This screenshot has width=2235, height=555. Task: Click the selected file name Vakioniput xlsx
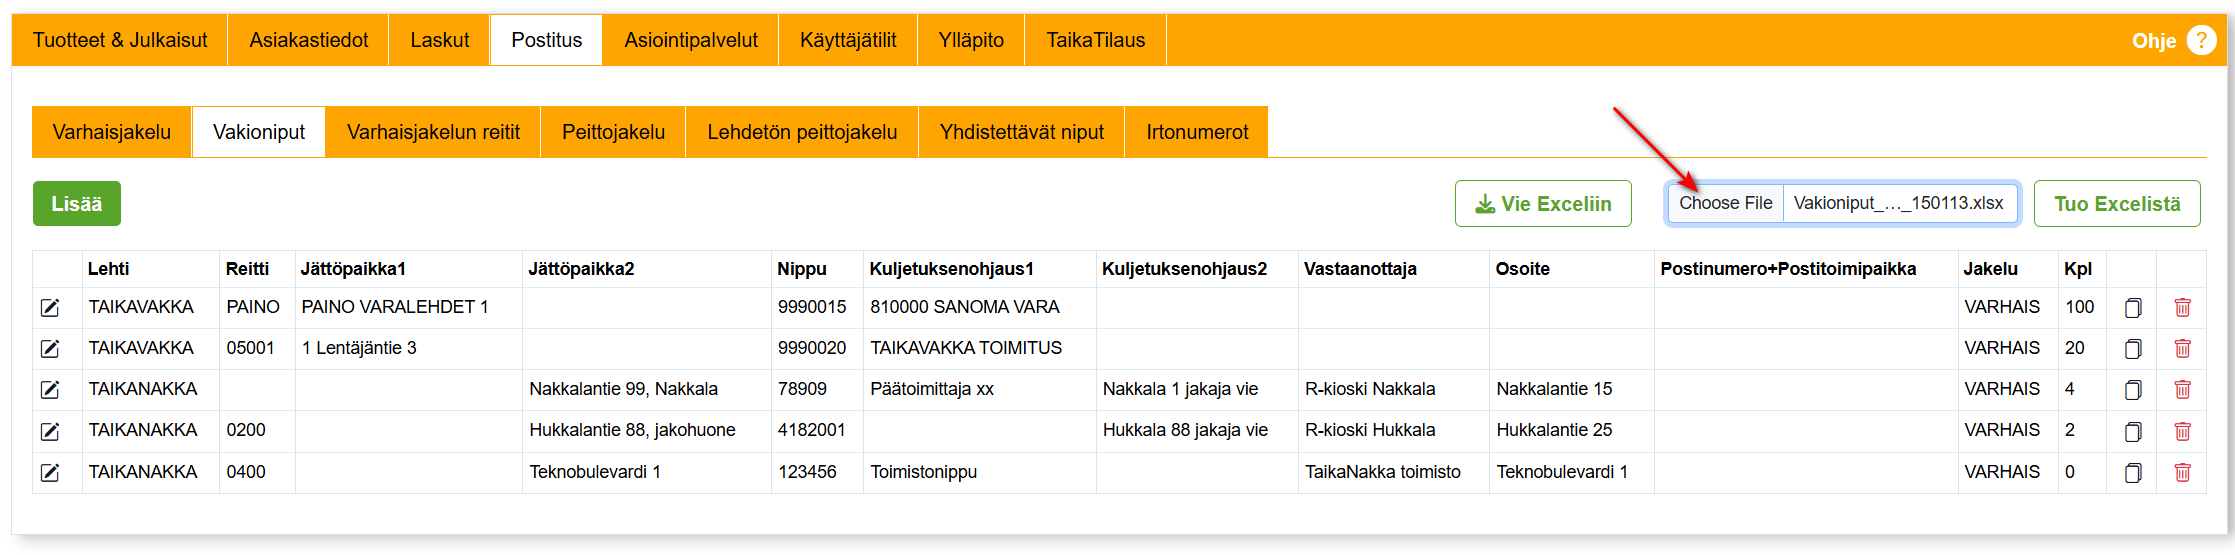[1898, 203]
